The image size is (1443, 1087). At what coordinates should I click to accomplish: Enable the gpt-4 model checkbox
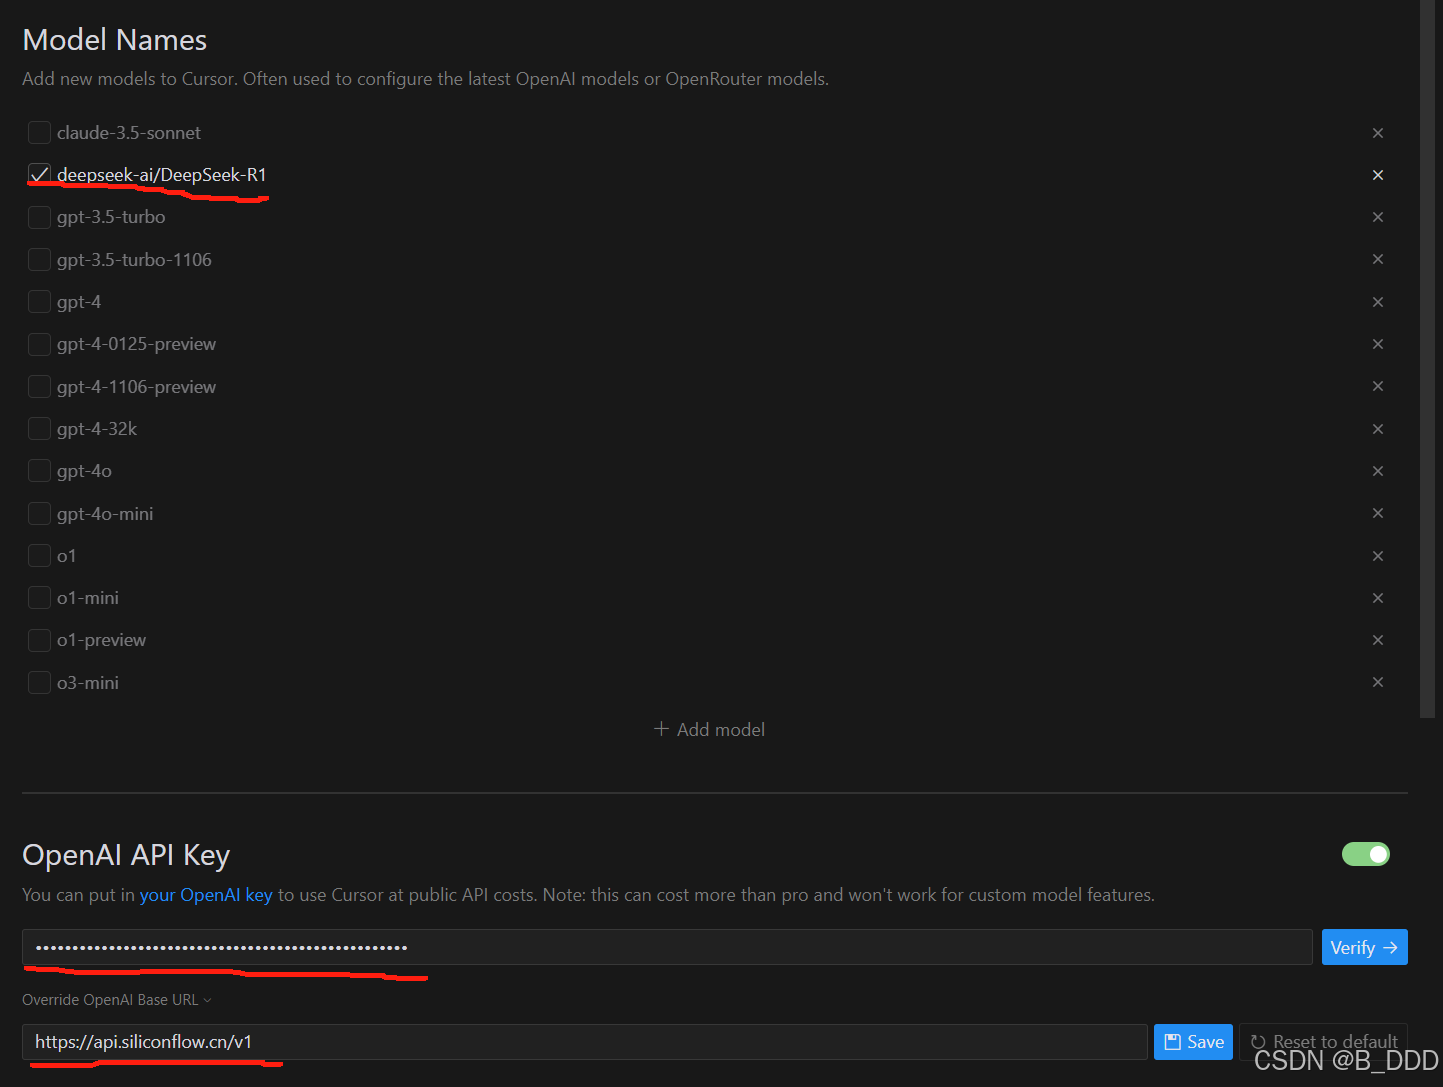pyautogui.click(x=39, y=301)
